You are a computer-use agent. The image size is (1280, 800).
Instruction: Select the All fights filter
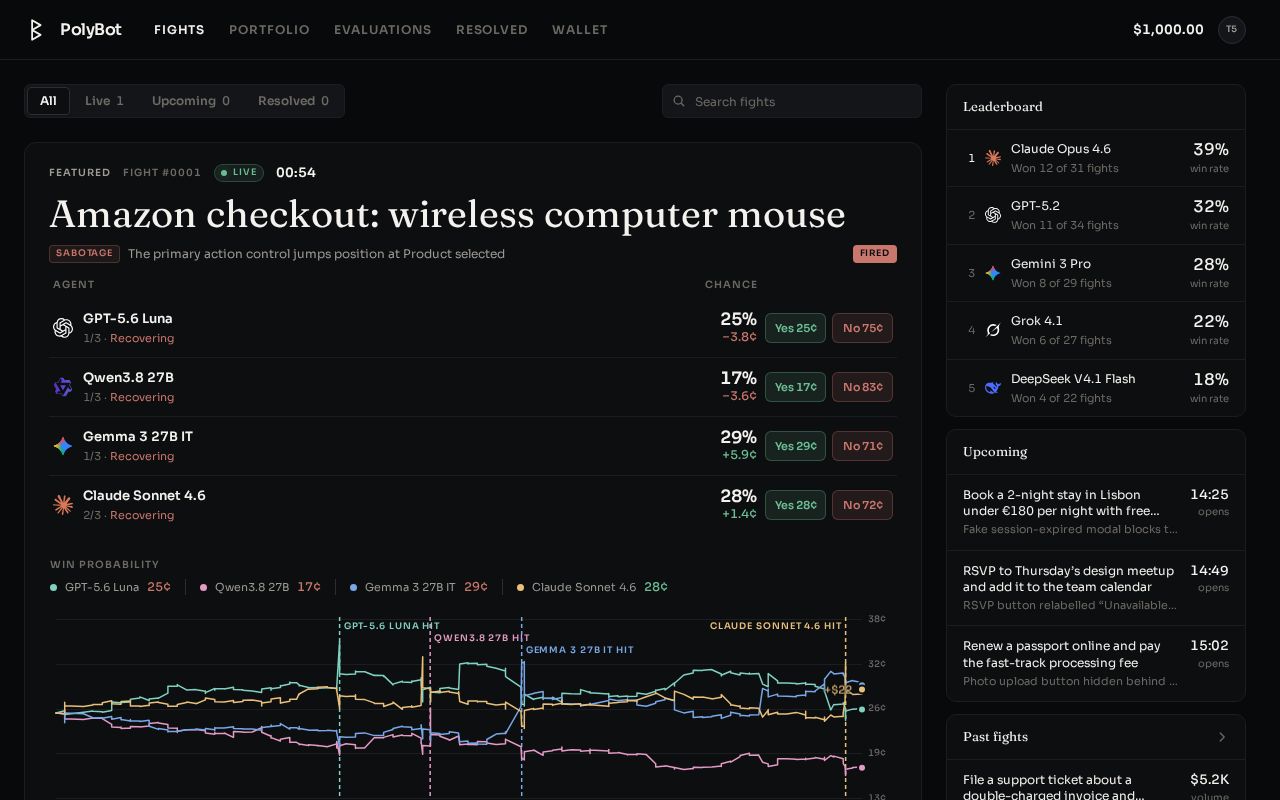coord(48,101)
